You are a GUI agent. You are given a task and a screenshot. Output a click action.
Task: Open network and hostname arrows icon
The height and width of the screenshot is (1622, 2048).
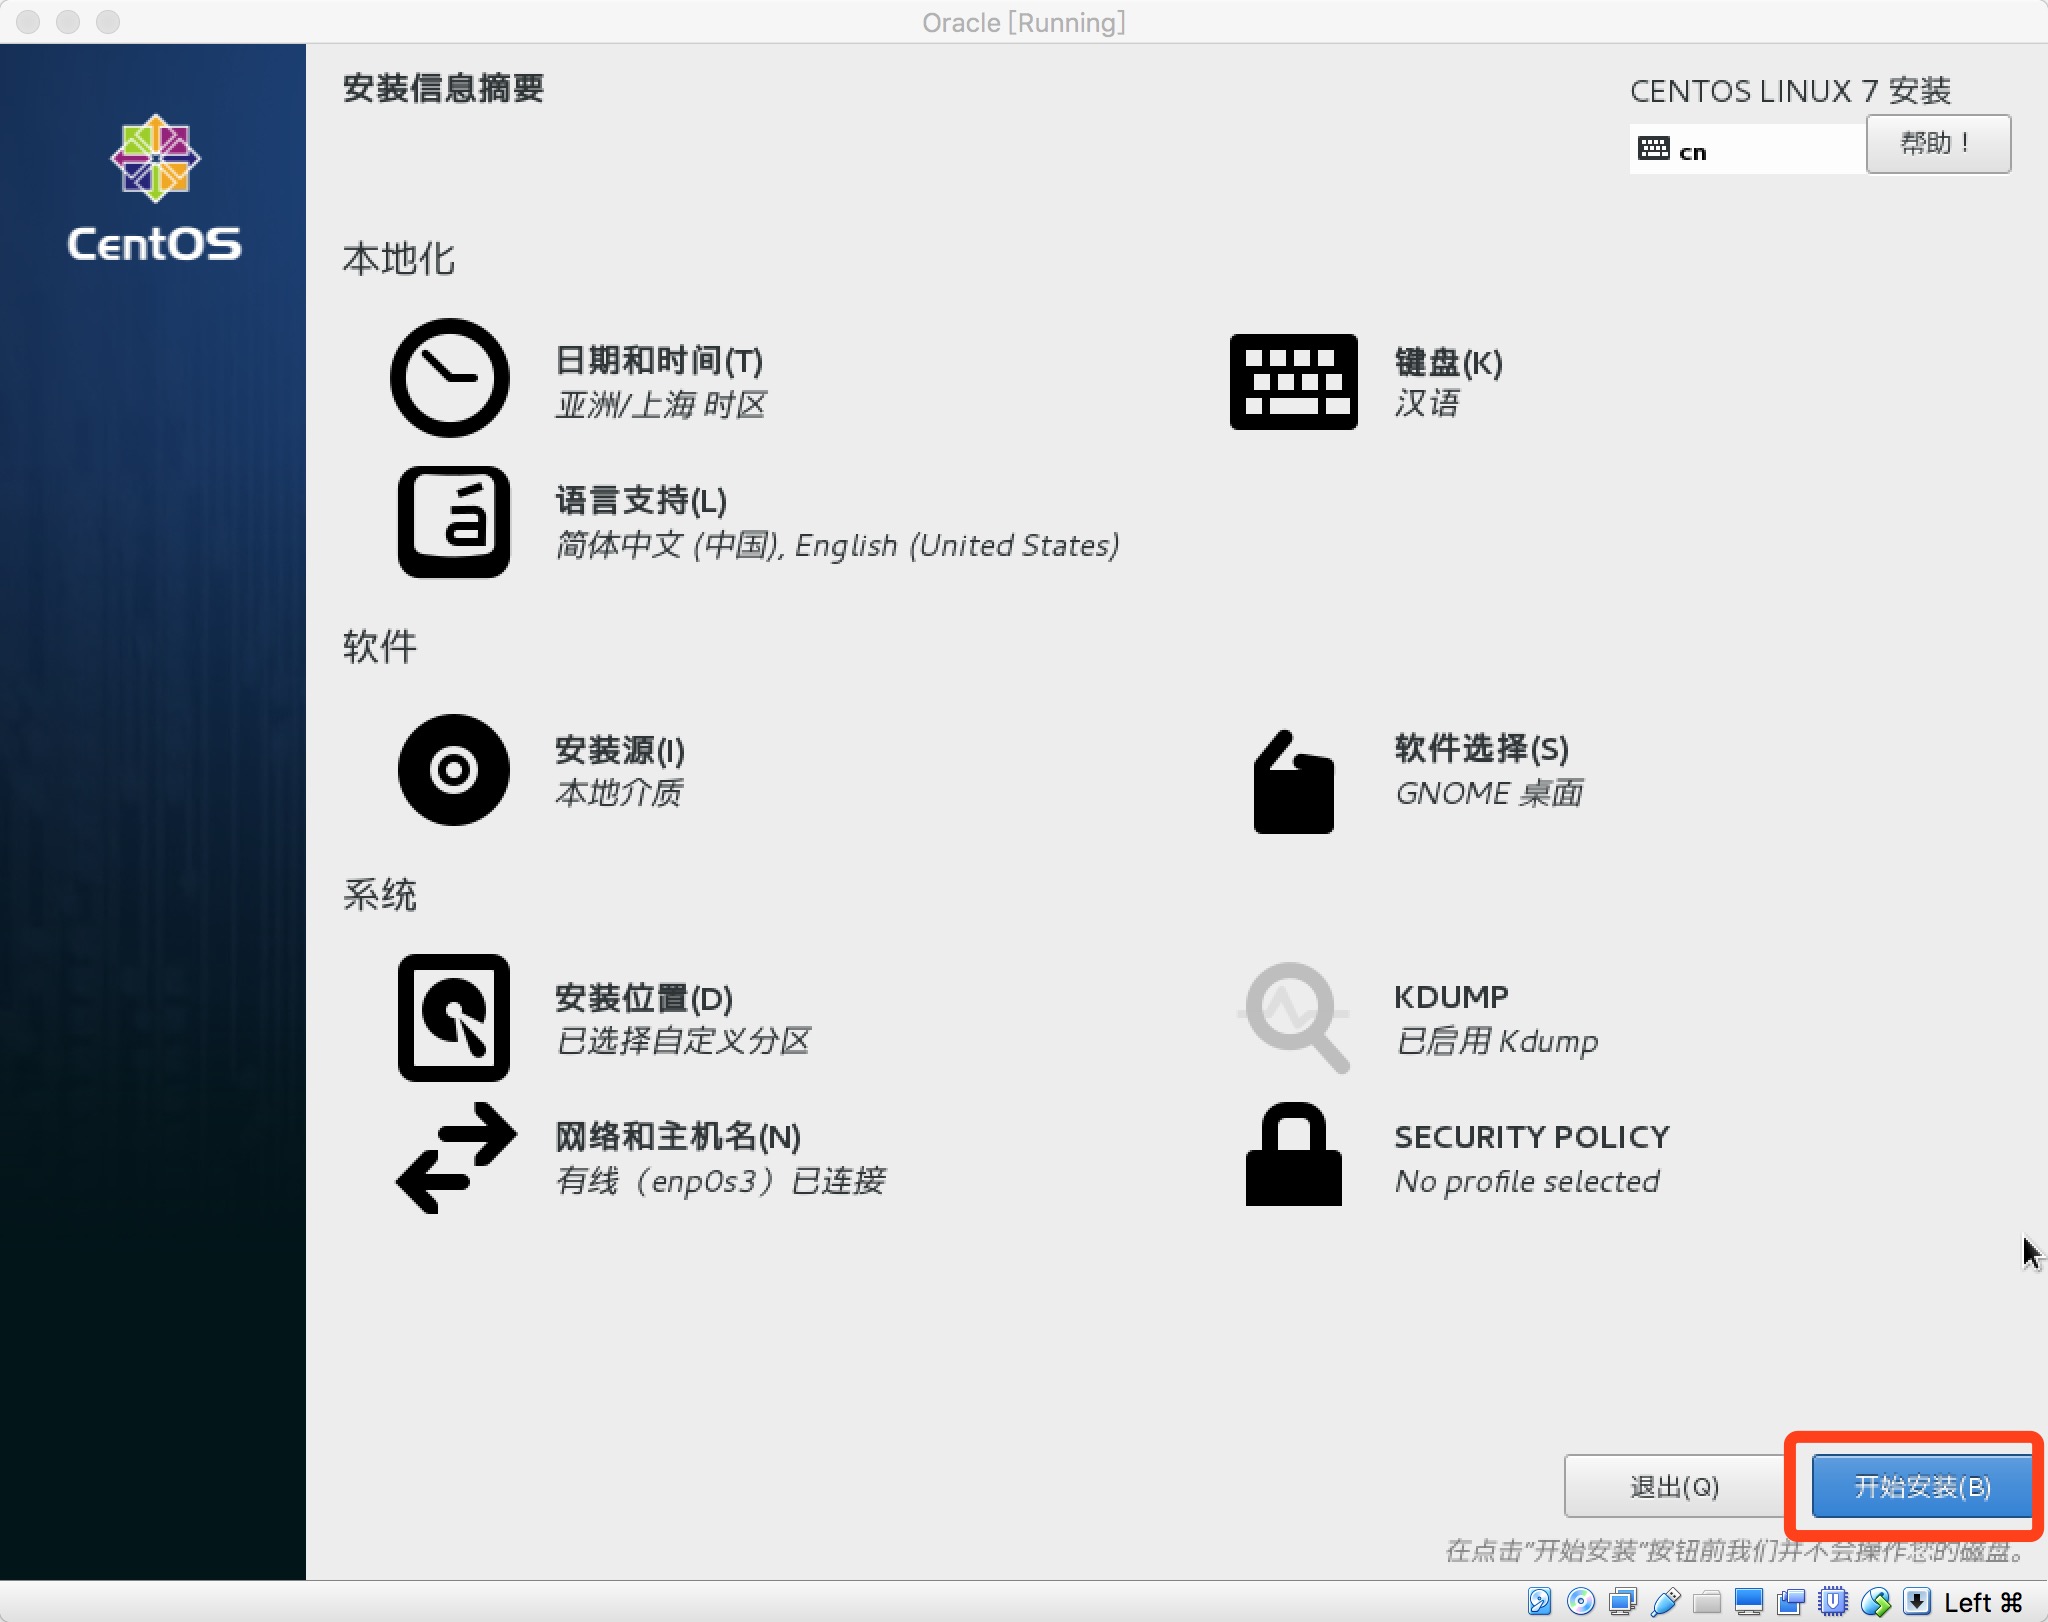tap(456, 1158)
